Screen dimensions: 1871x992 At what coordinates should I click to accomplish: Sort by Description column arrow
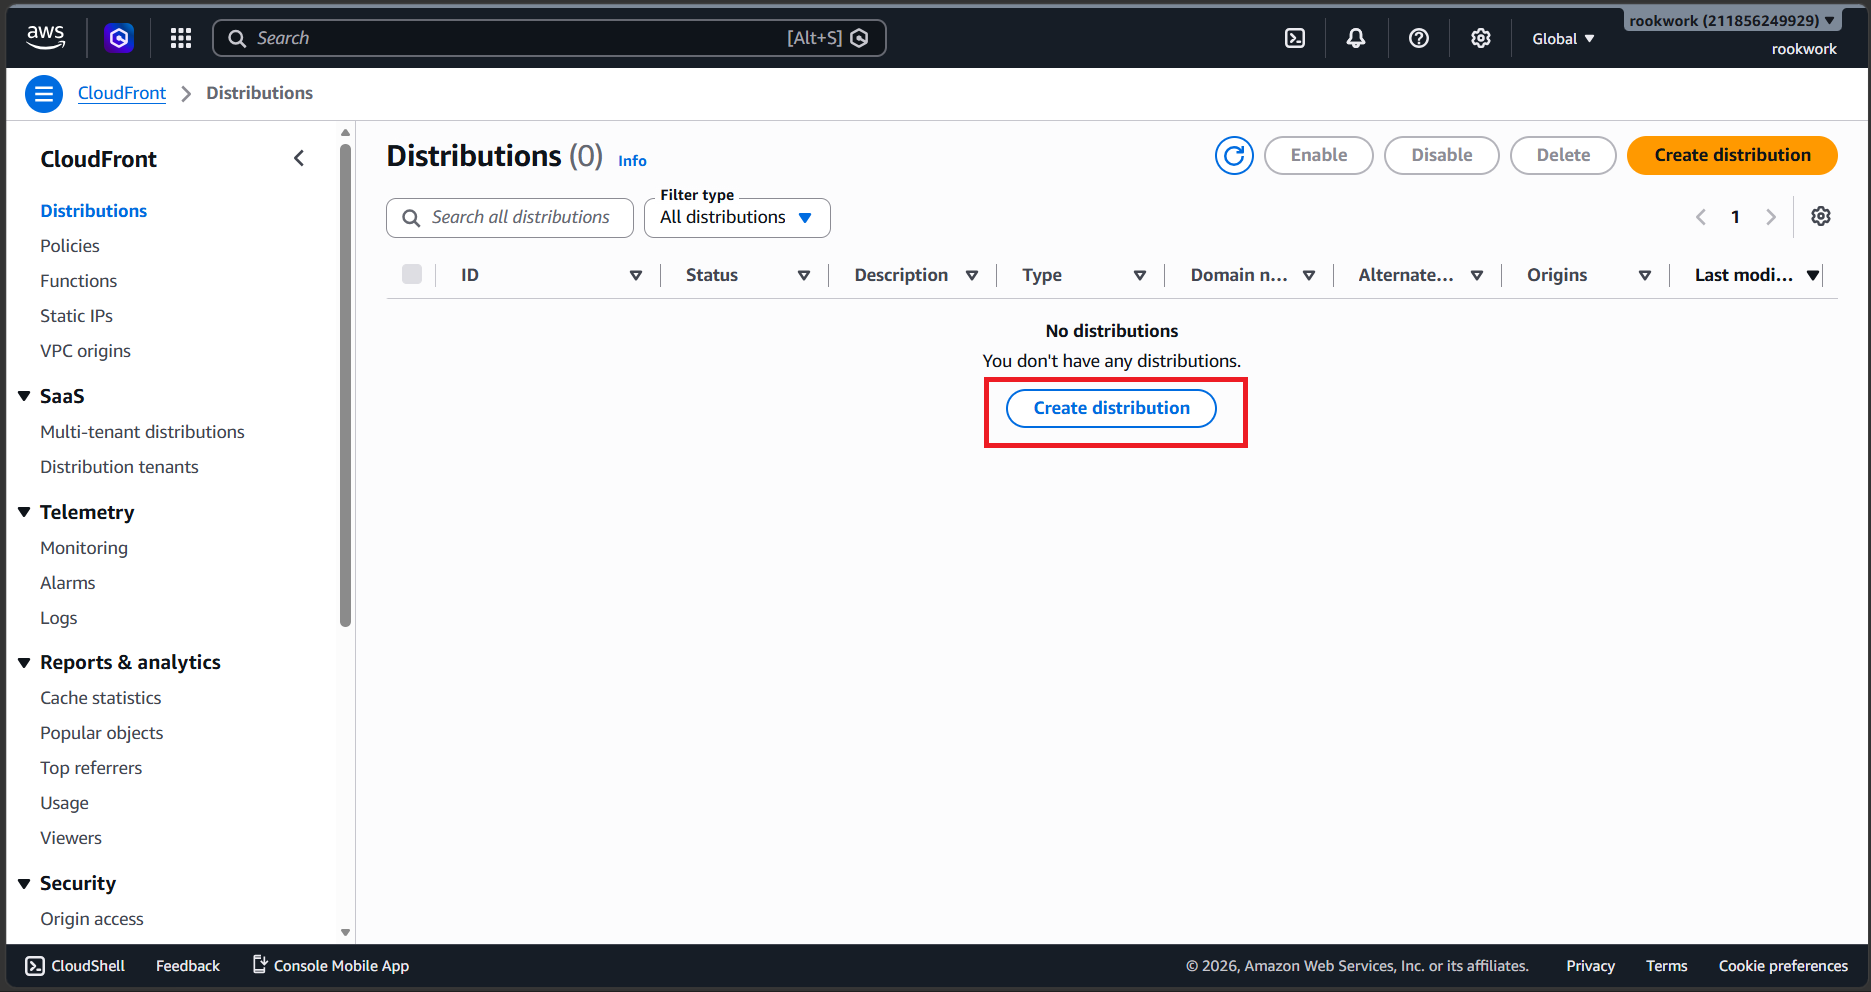971,275
